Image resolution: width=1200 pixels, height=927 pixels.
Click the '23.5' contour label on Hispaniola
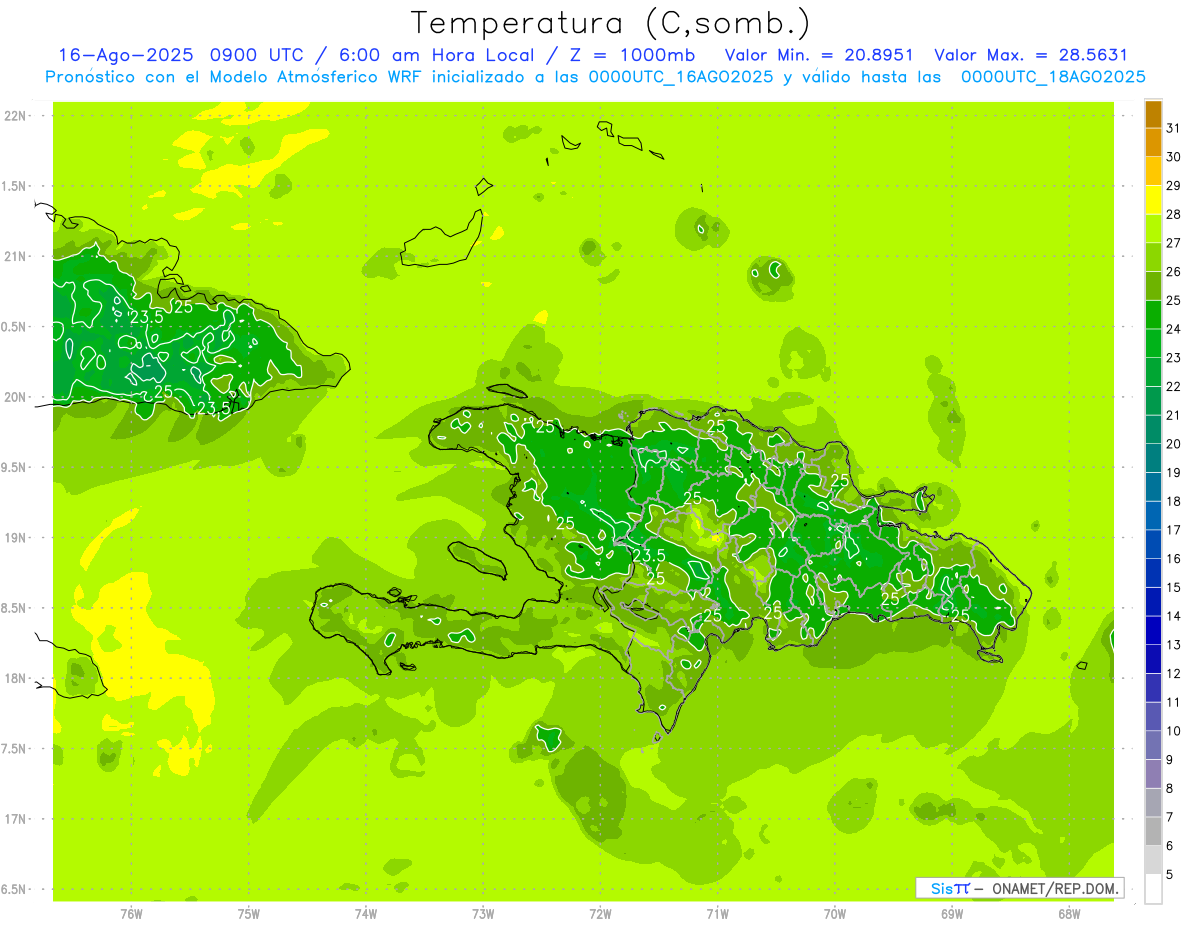pyautogui.click(x=649, y=556)
